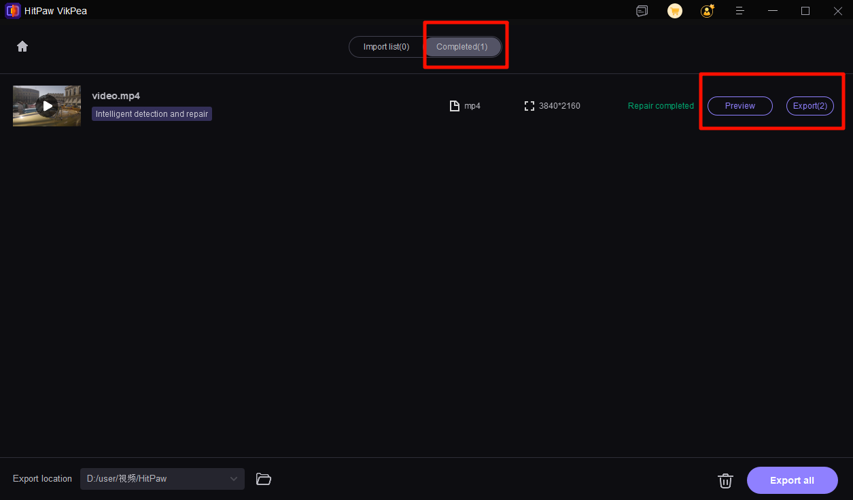Click the Intelligent detection and repair tag

(152, 114)
